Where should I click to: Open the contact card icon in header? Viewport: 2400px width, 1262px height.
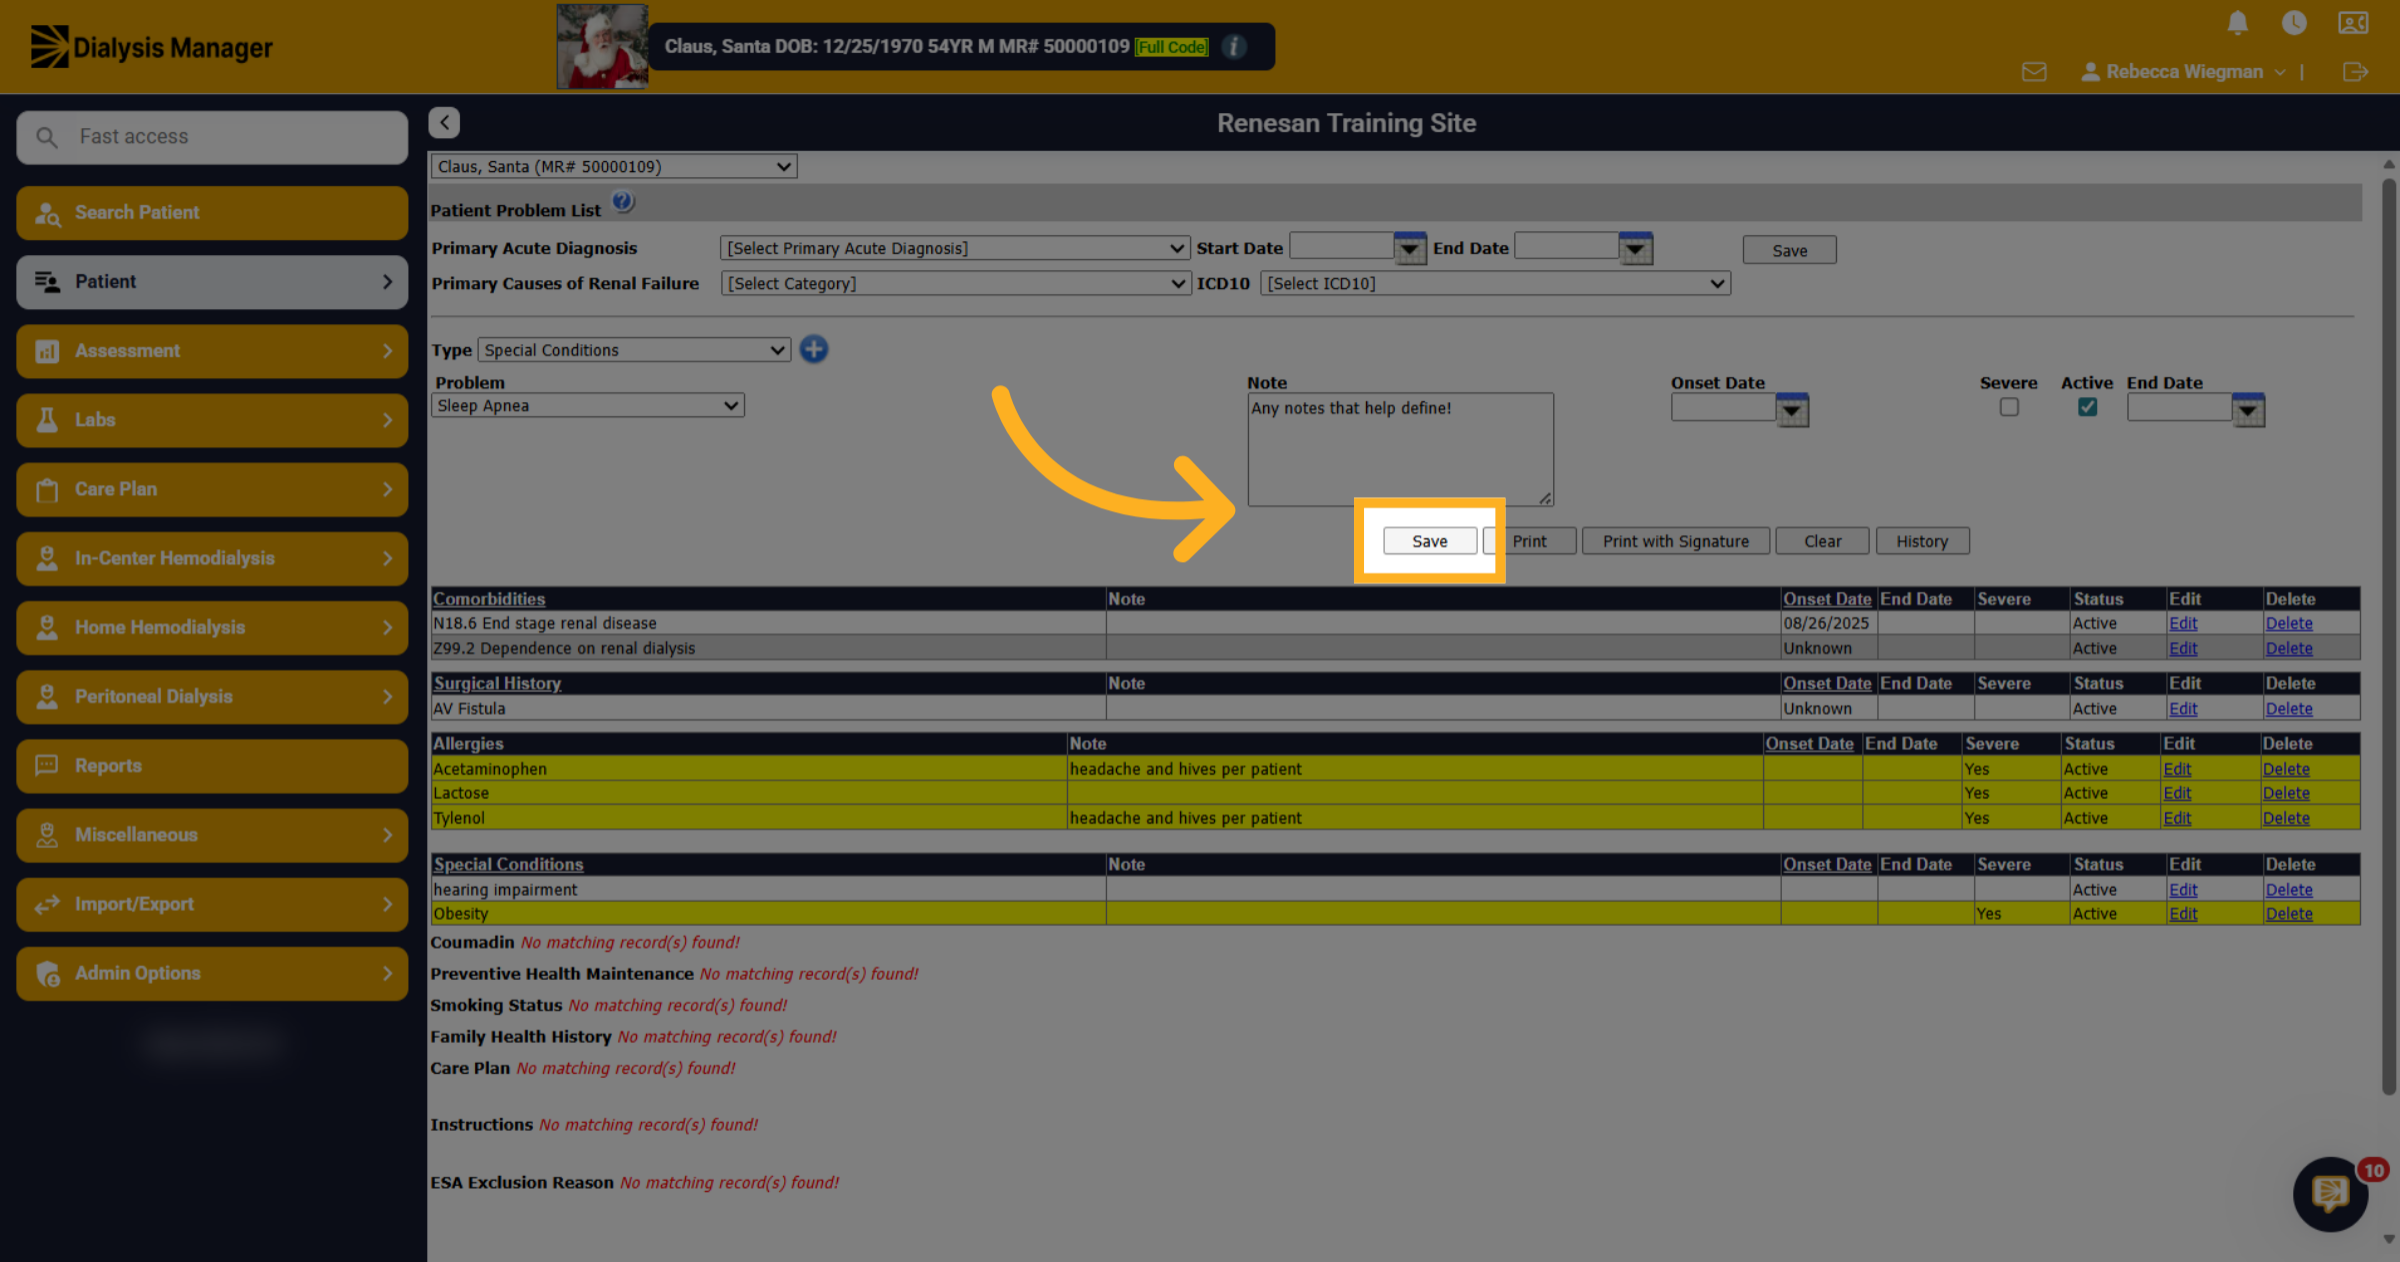click(x=2353, y=23)
